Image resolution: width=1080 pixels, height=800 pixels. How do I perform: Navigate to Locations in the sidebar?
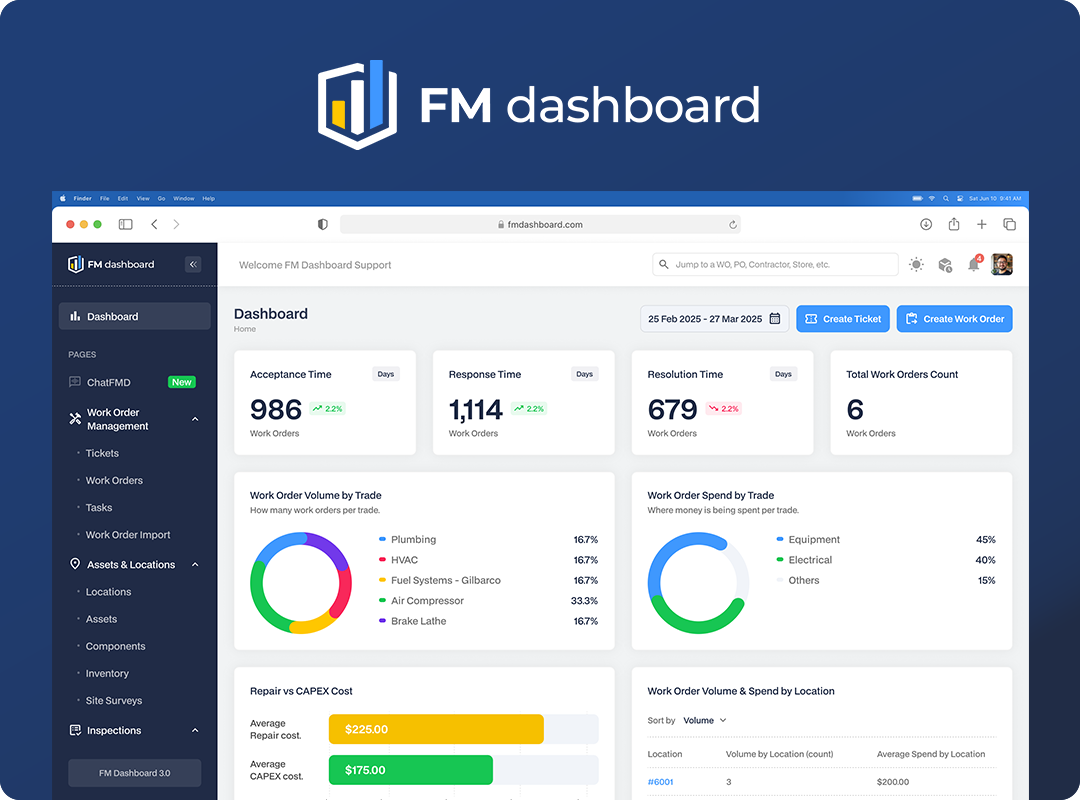pos(108,592)
